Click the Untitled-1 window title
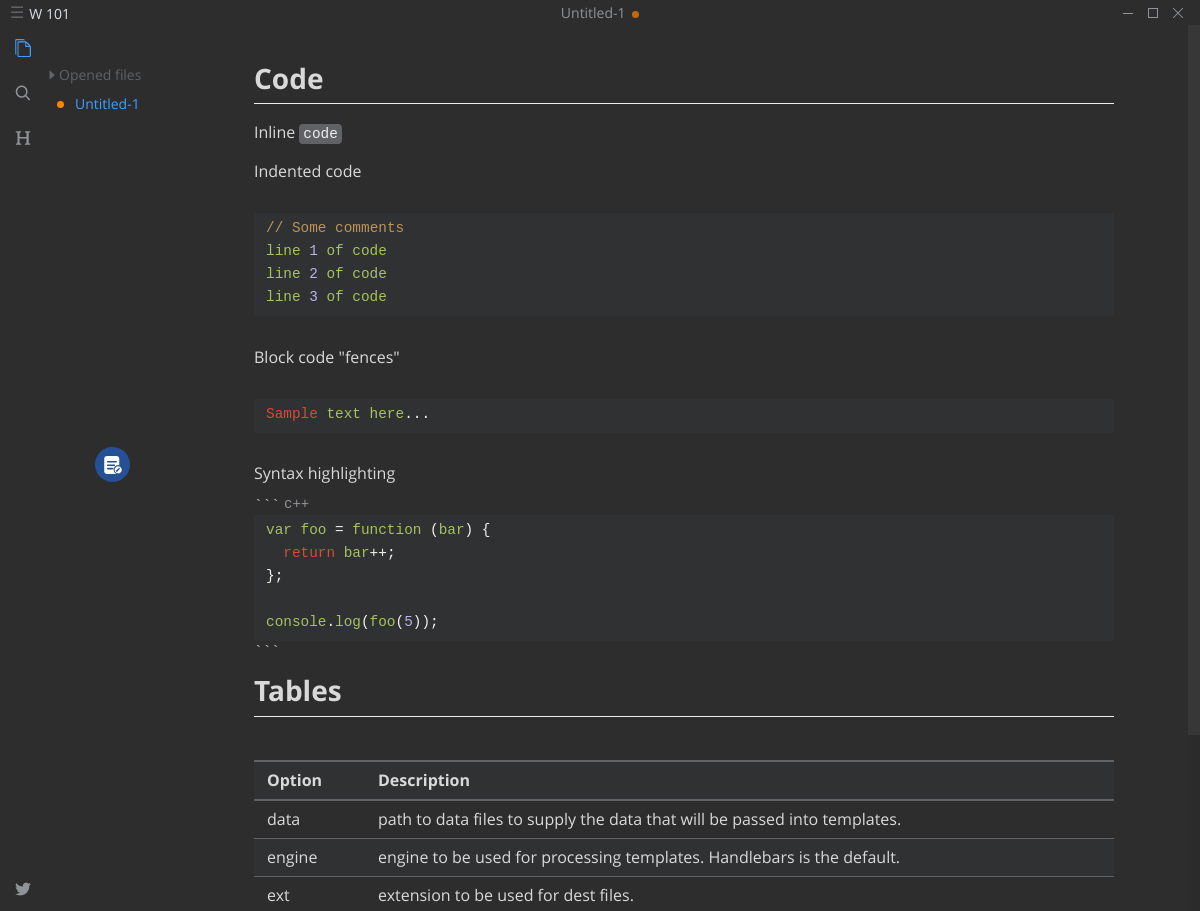 (592, 13)
